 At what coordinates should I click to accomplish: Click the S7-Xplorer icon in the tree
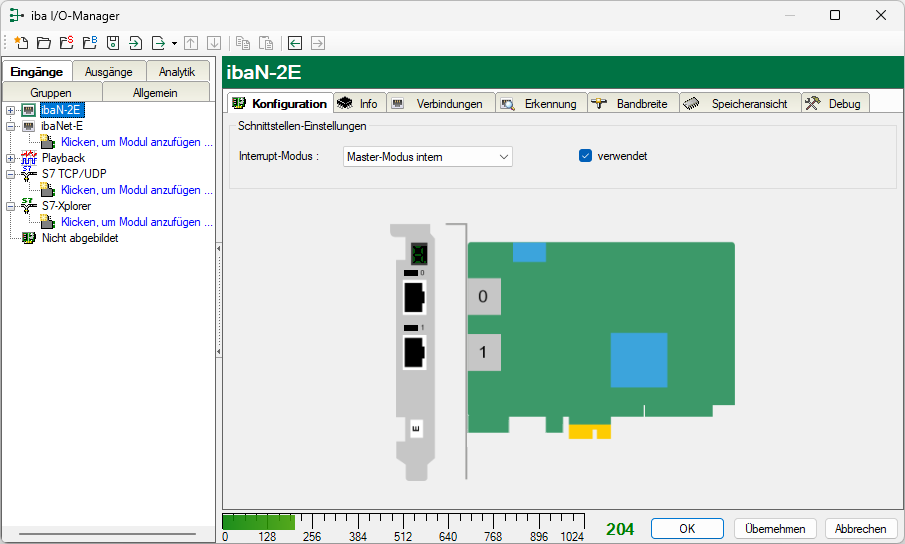[x=29, y=206]
